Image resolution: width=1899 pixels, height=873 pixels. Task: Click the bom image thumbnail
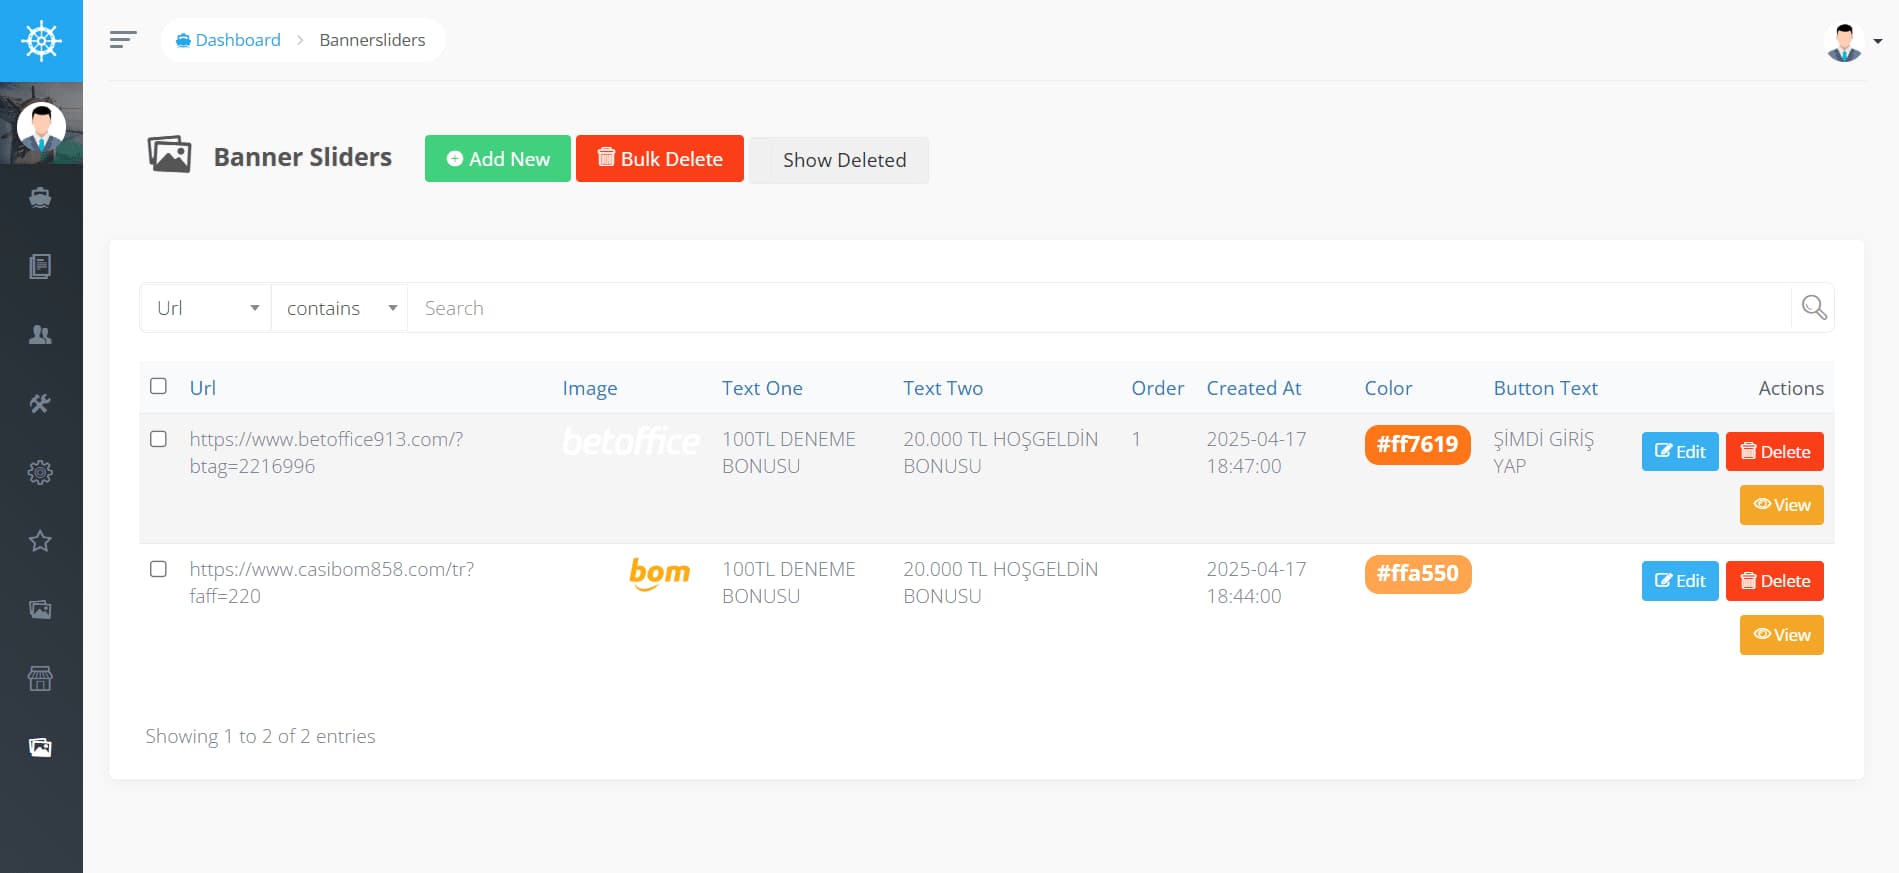point(660,574)
